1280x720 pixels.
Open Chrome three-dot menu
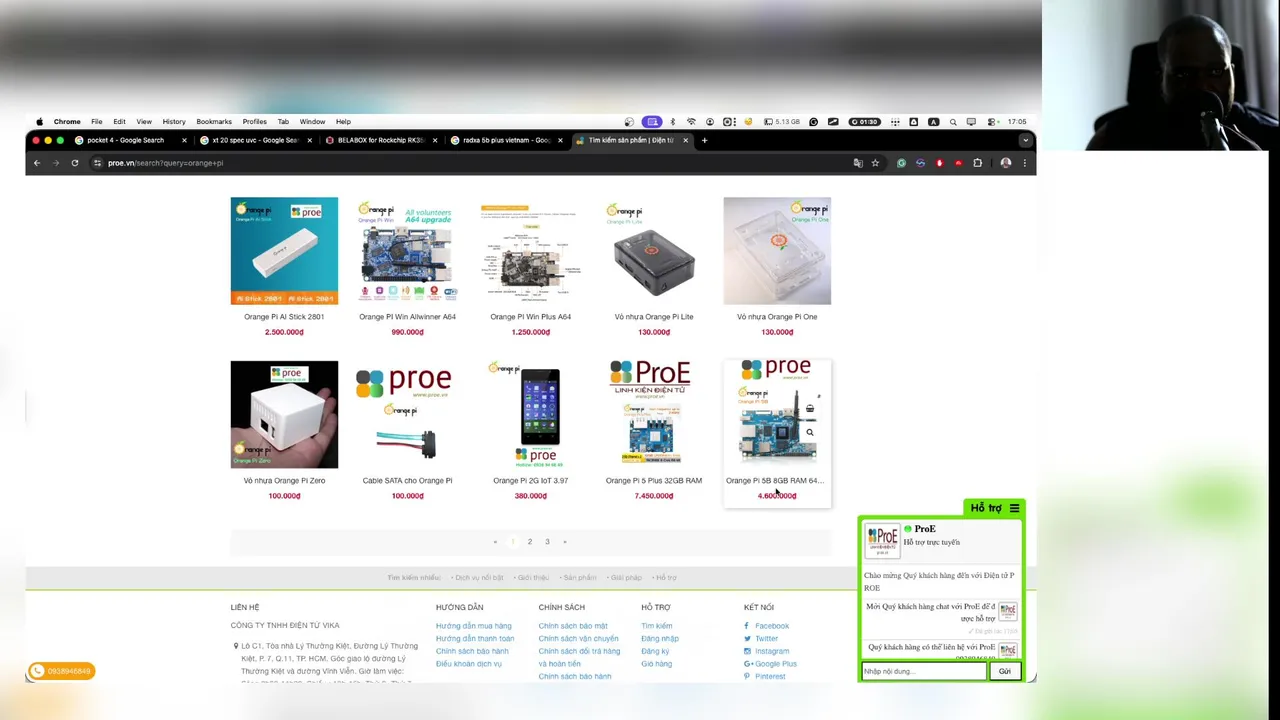(x=1024, y=163)
